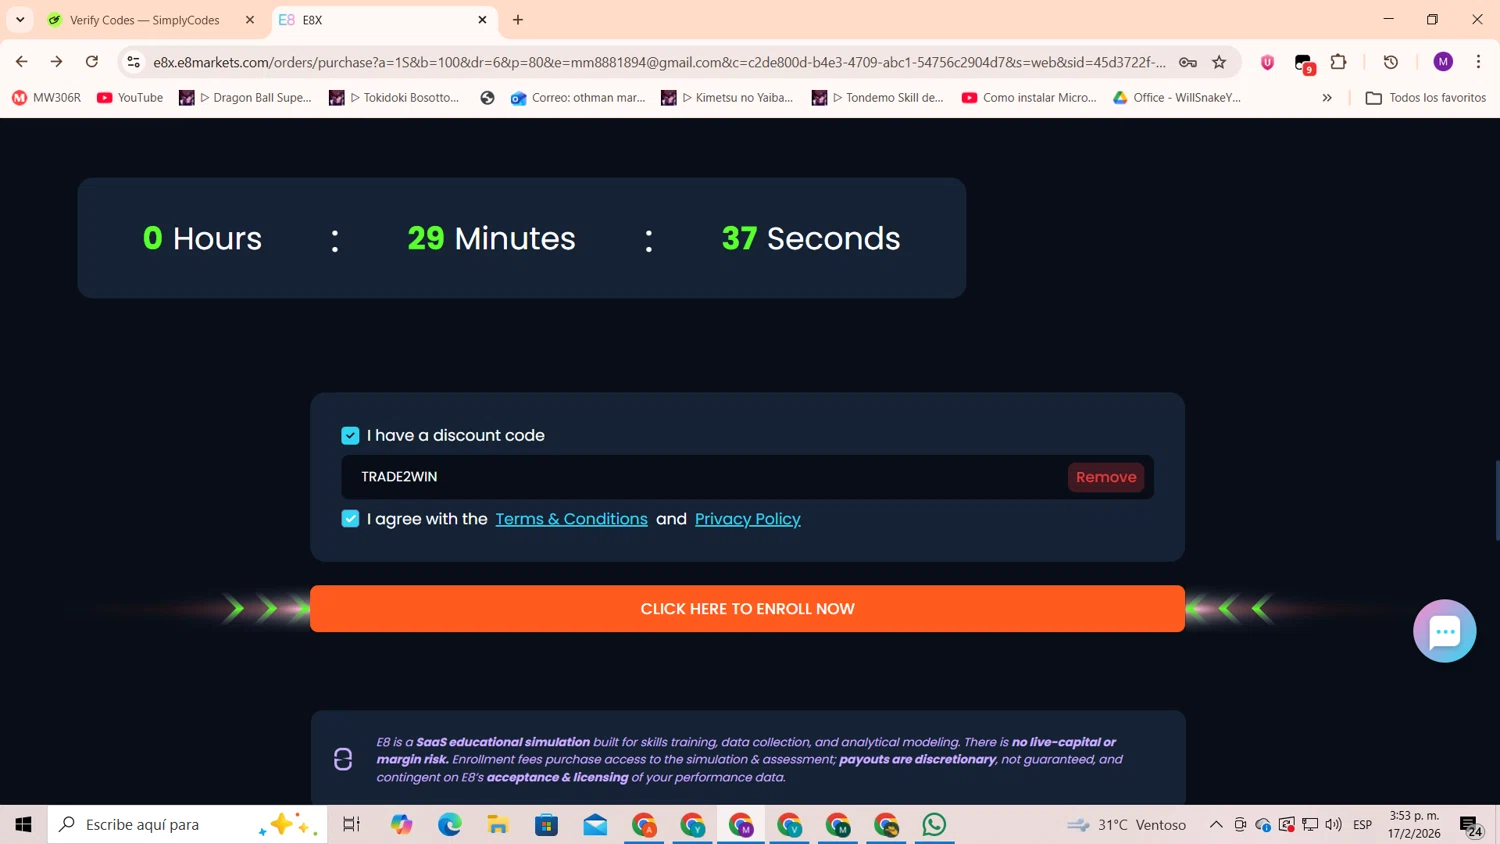Expand the hidden bookmarks chevron
Screen dimensions: 1500x844
click(1327, 98)
